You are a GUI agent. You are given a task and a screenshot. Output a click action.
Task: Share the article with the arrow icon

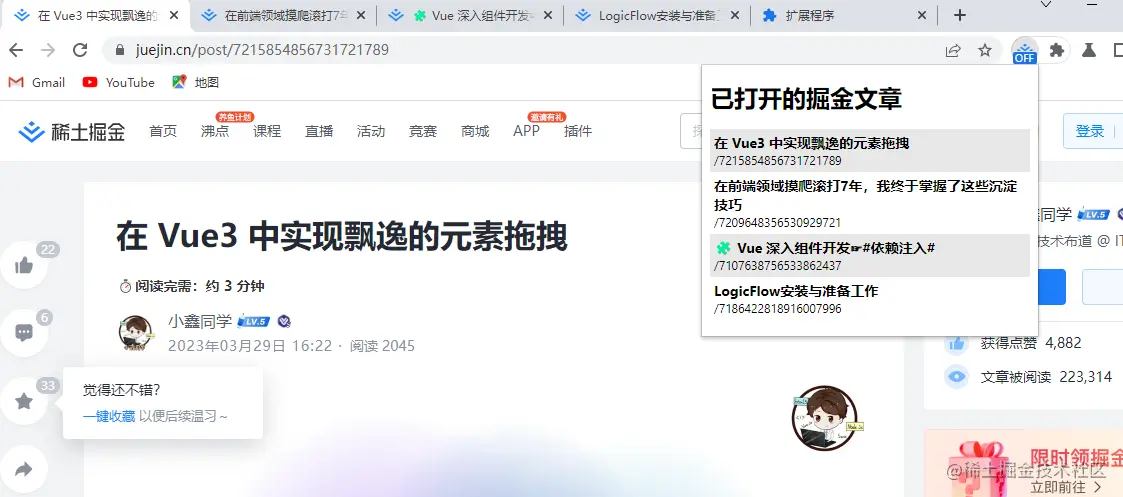(24, 469)
